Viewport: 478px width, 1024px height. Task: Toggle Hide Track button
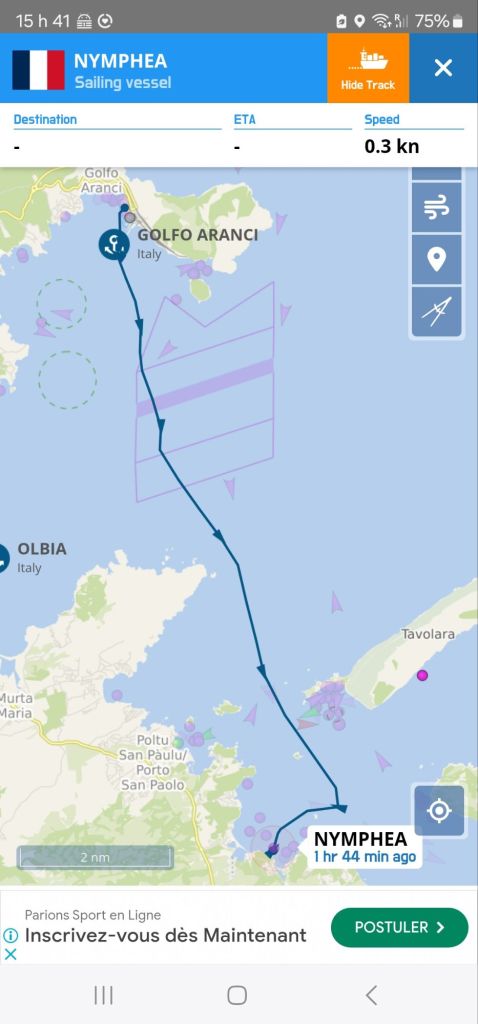click(368, 68)
